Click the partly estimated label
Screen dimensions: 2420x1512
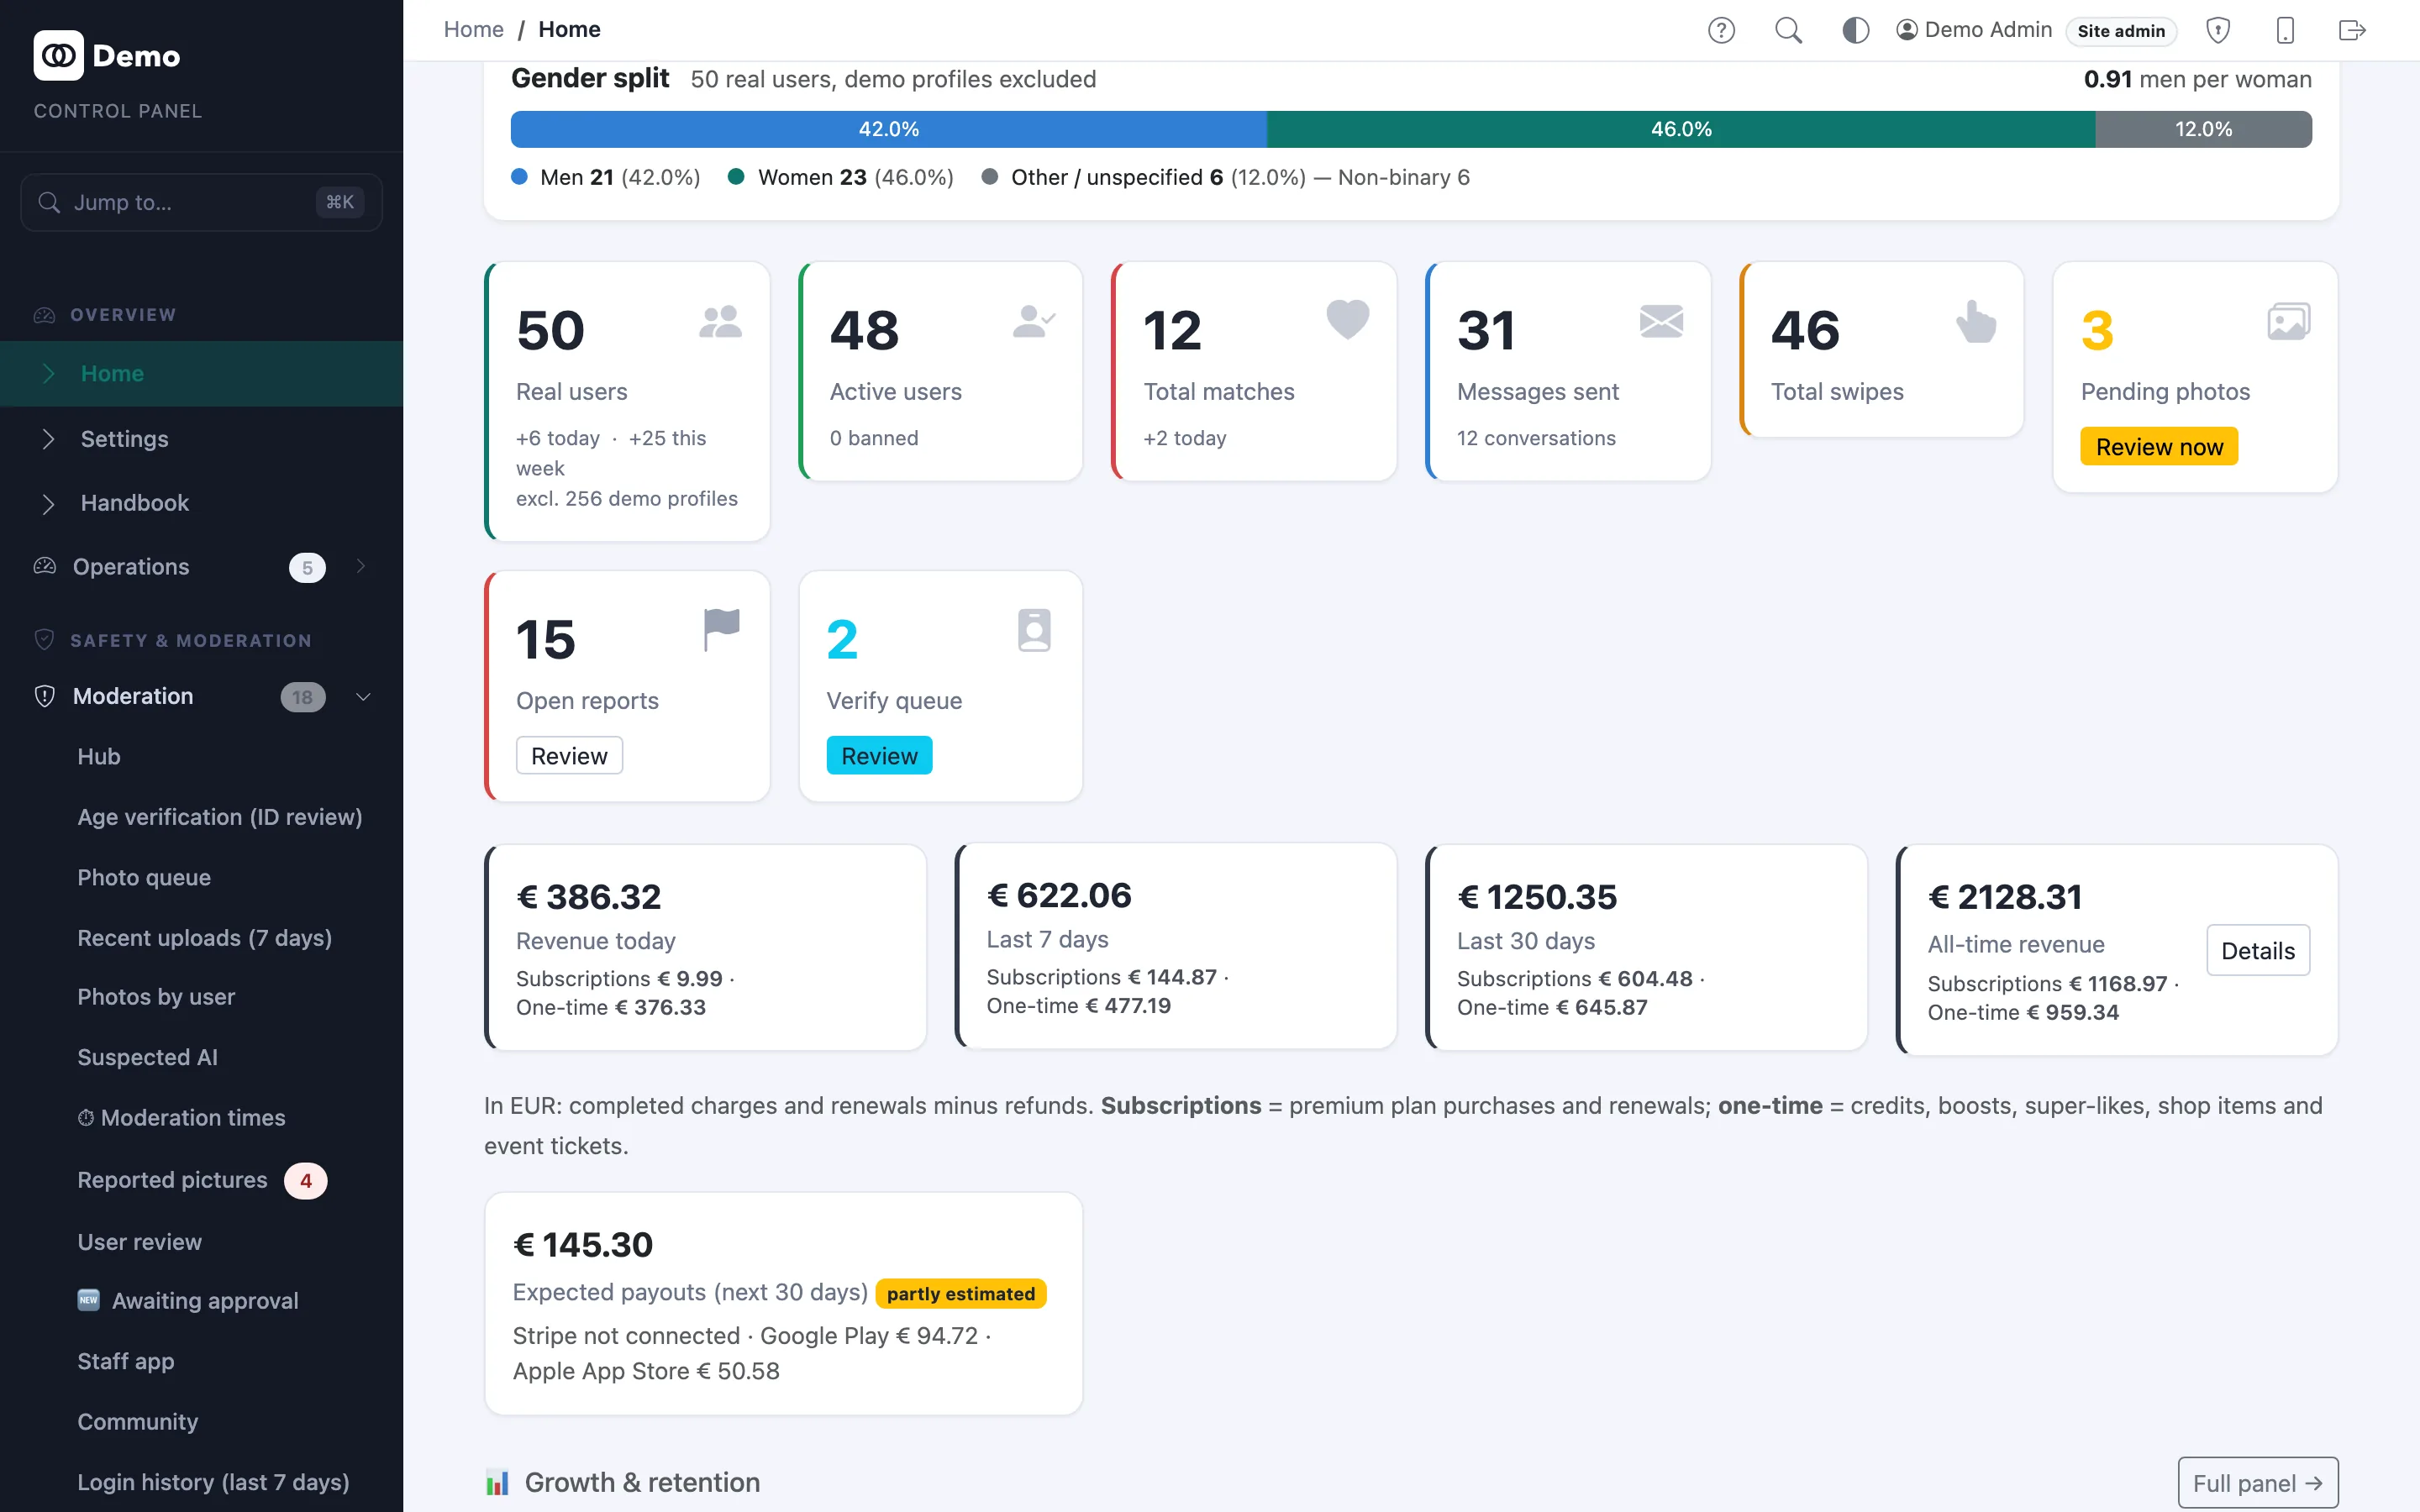tap(960, 1293)
